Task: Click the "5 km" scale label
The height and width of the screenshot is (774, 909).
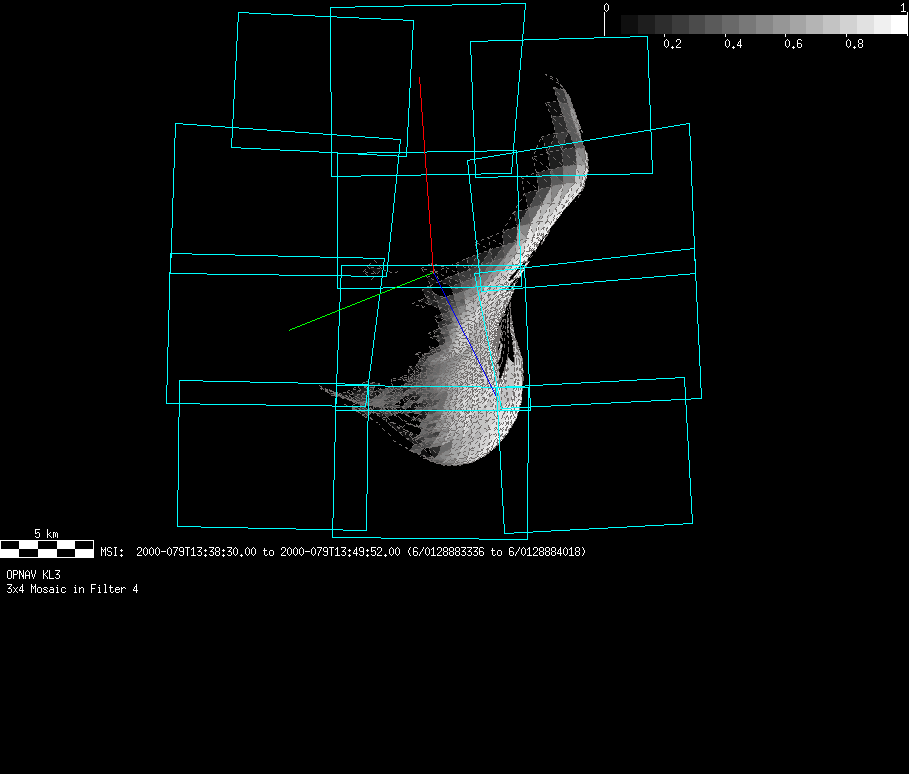Action: (x=47, y=533)
